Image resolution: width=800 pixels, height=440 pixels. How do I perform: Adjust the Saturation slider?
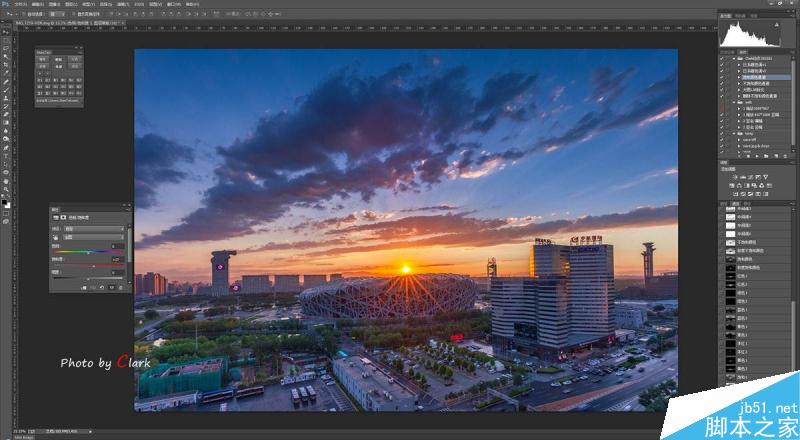93,265
